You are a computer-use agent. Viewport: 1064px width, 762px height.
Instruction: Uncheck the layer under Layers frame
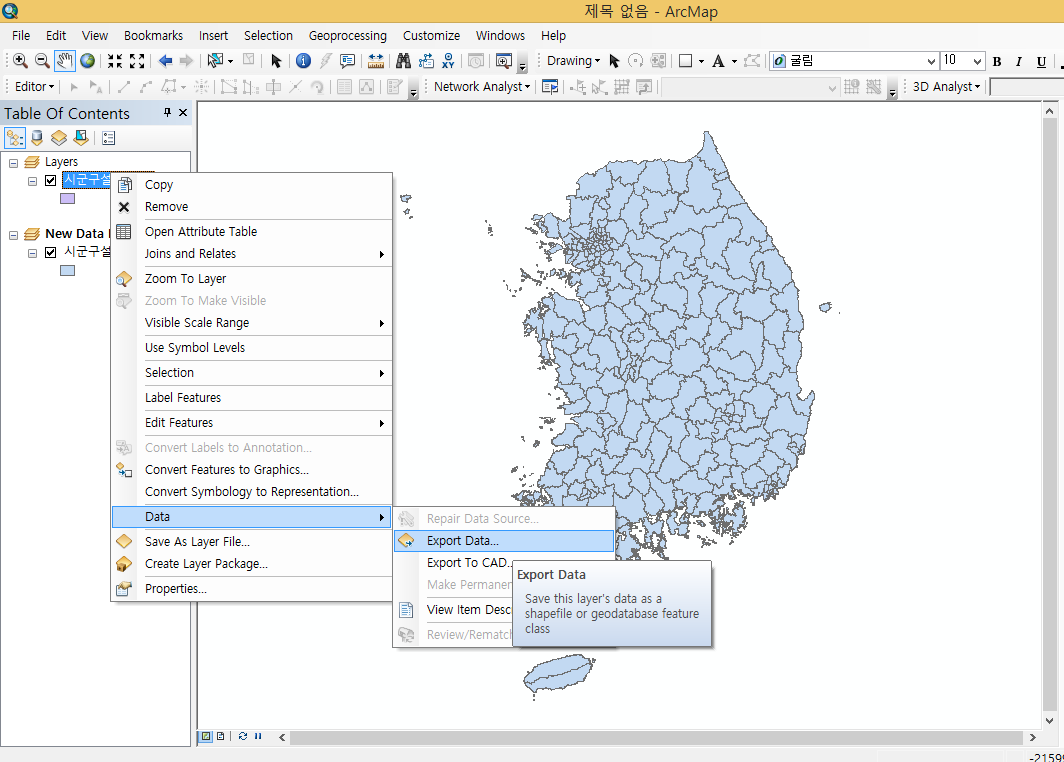point(51,180)
